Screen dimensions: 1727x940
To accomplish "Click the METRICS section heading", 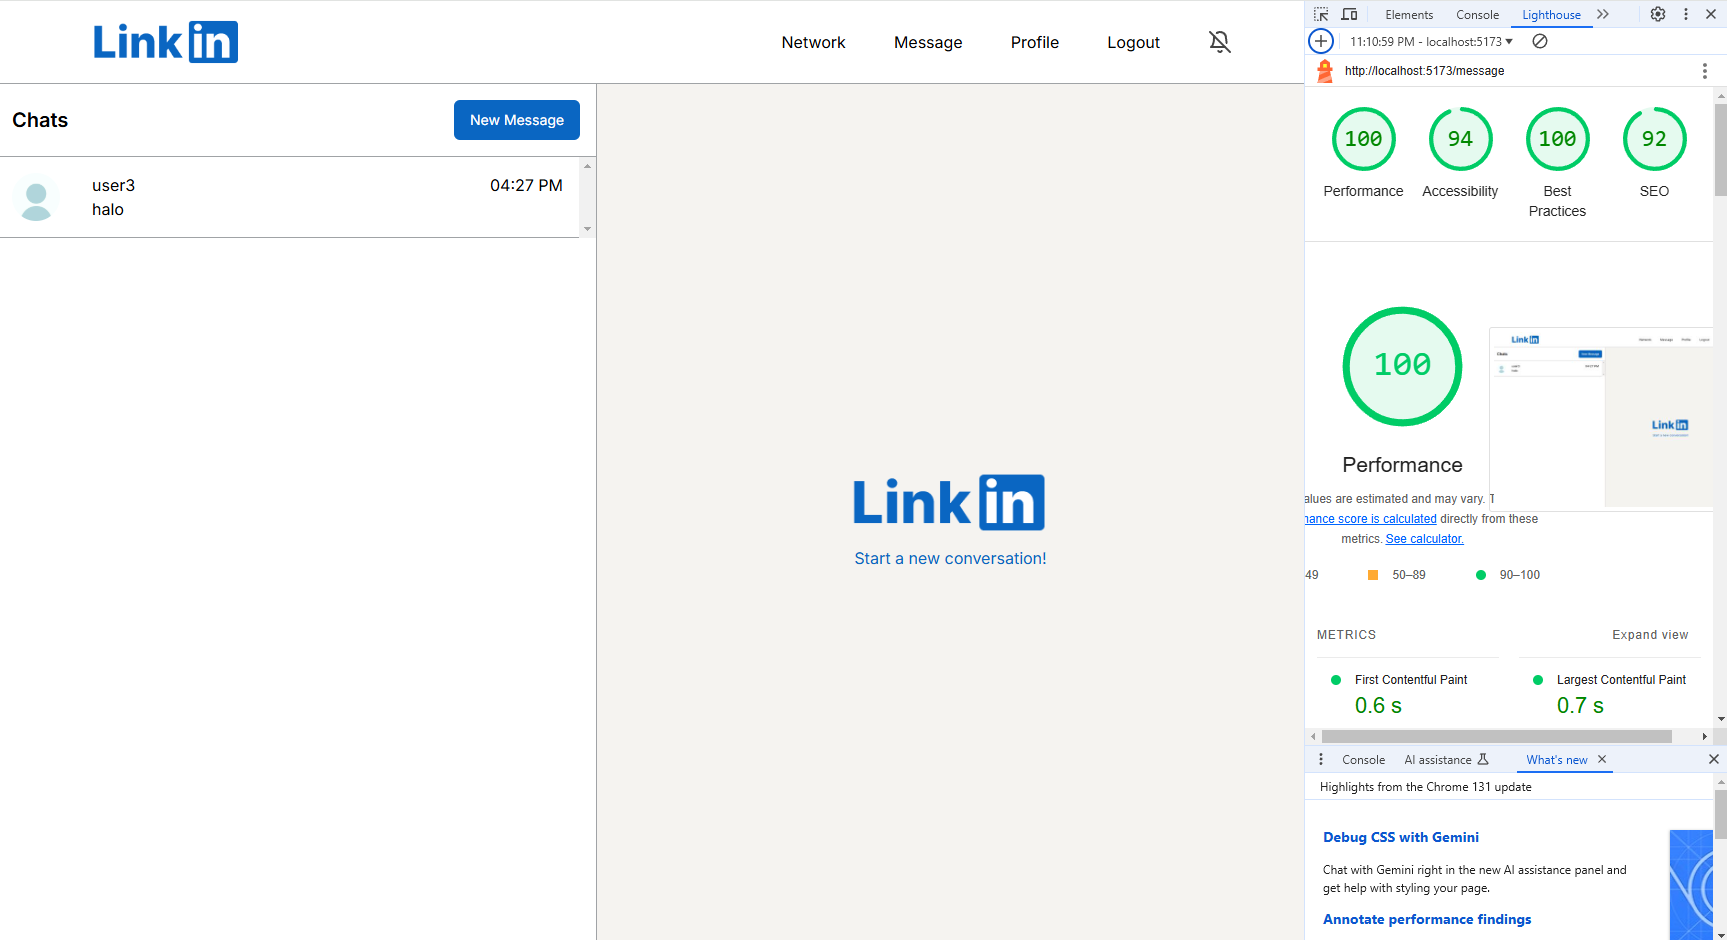I will pyautogui.click(x=1346, y=635).
